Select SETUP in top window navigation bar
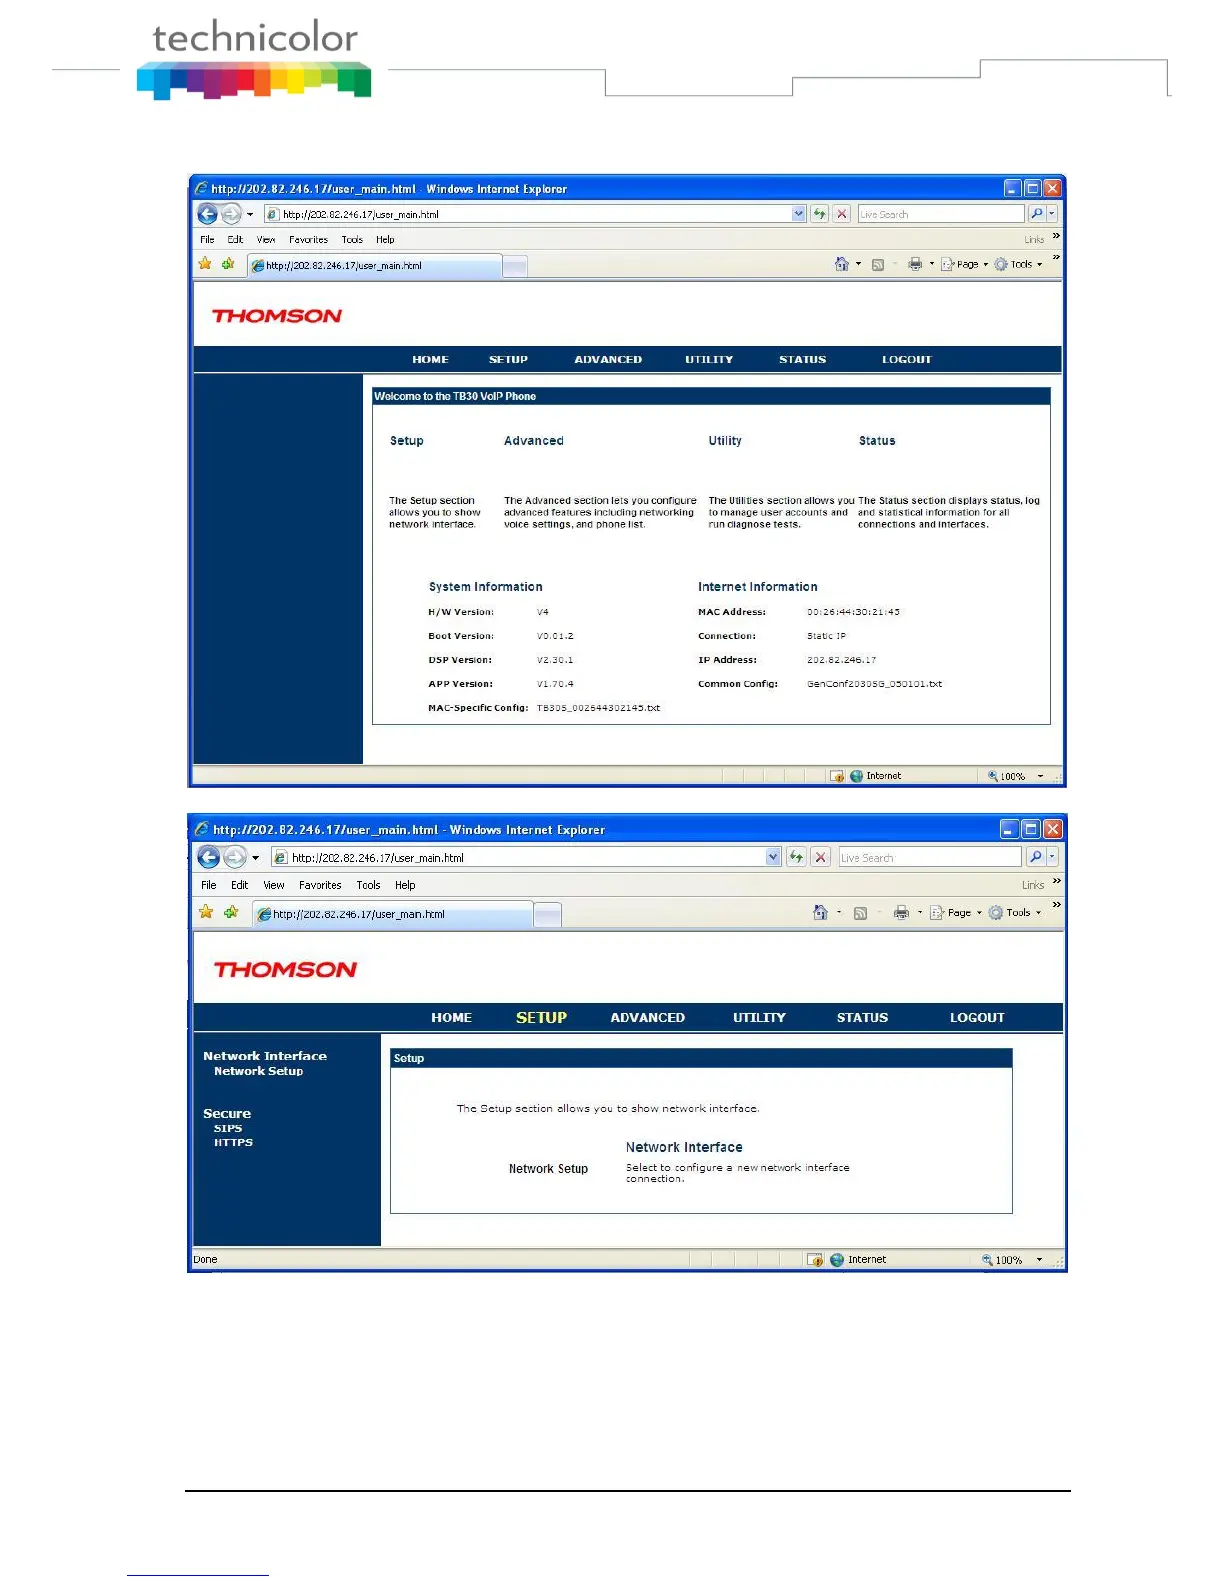1224x1584 pixels. click(x=508, y=360)
